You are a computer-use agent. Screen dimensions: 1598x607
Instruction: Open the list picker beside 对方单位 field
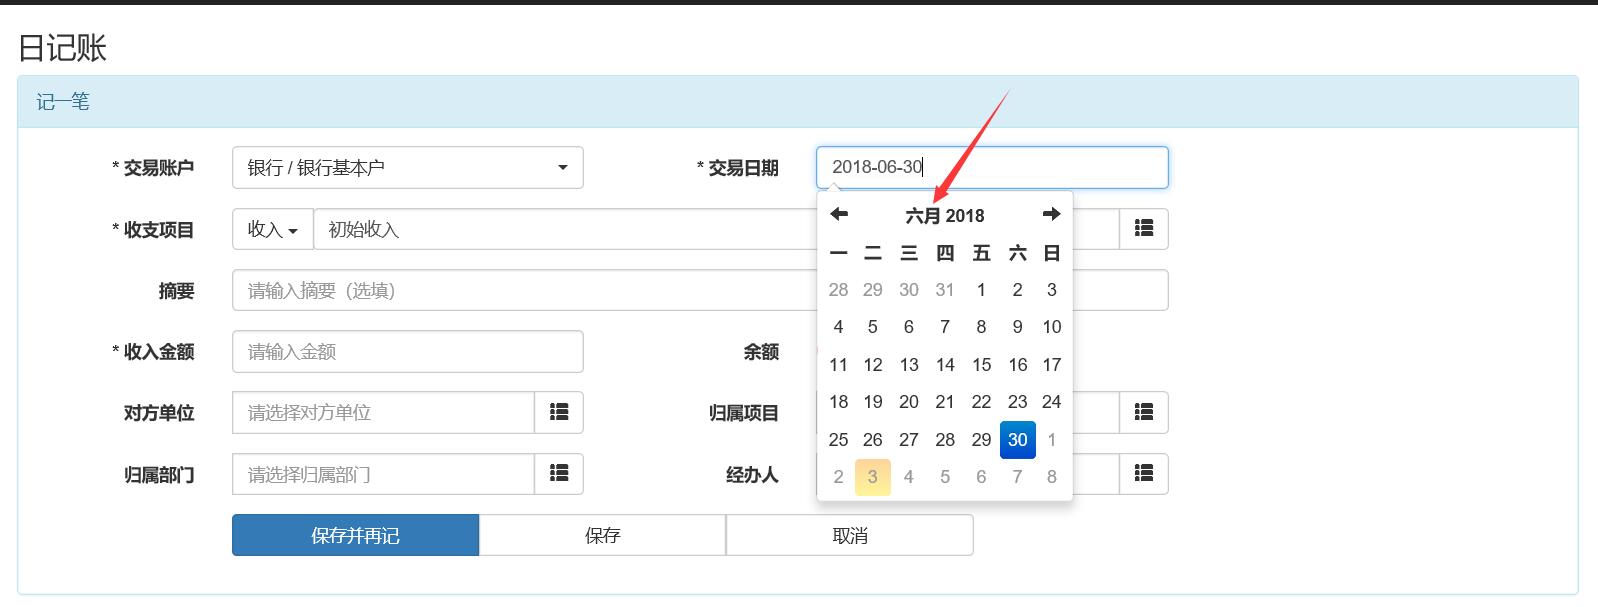pos(559,412)
